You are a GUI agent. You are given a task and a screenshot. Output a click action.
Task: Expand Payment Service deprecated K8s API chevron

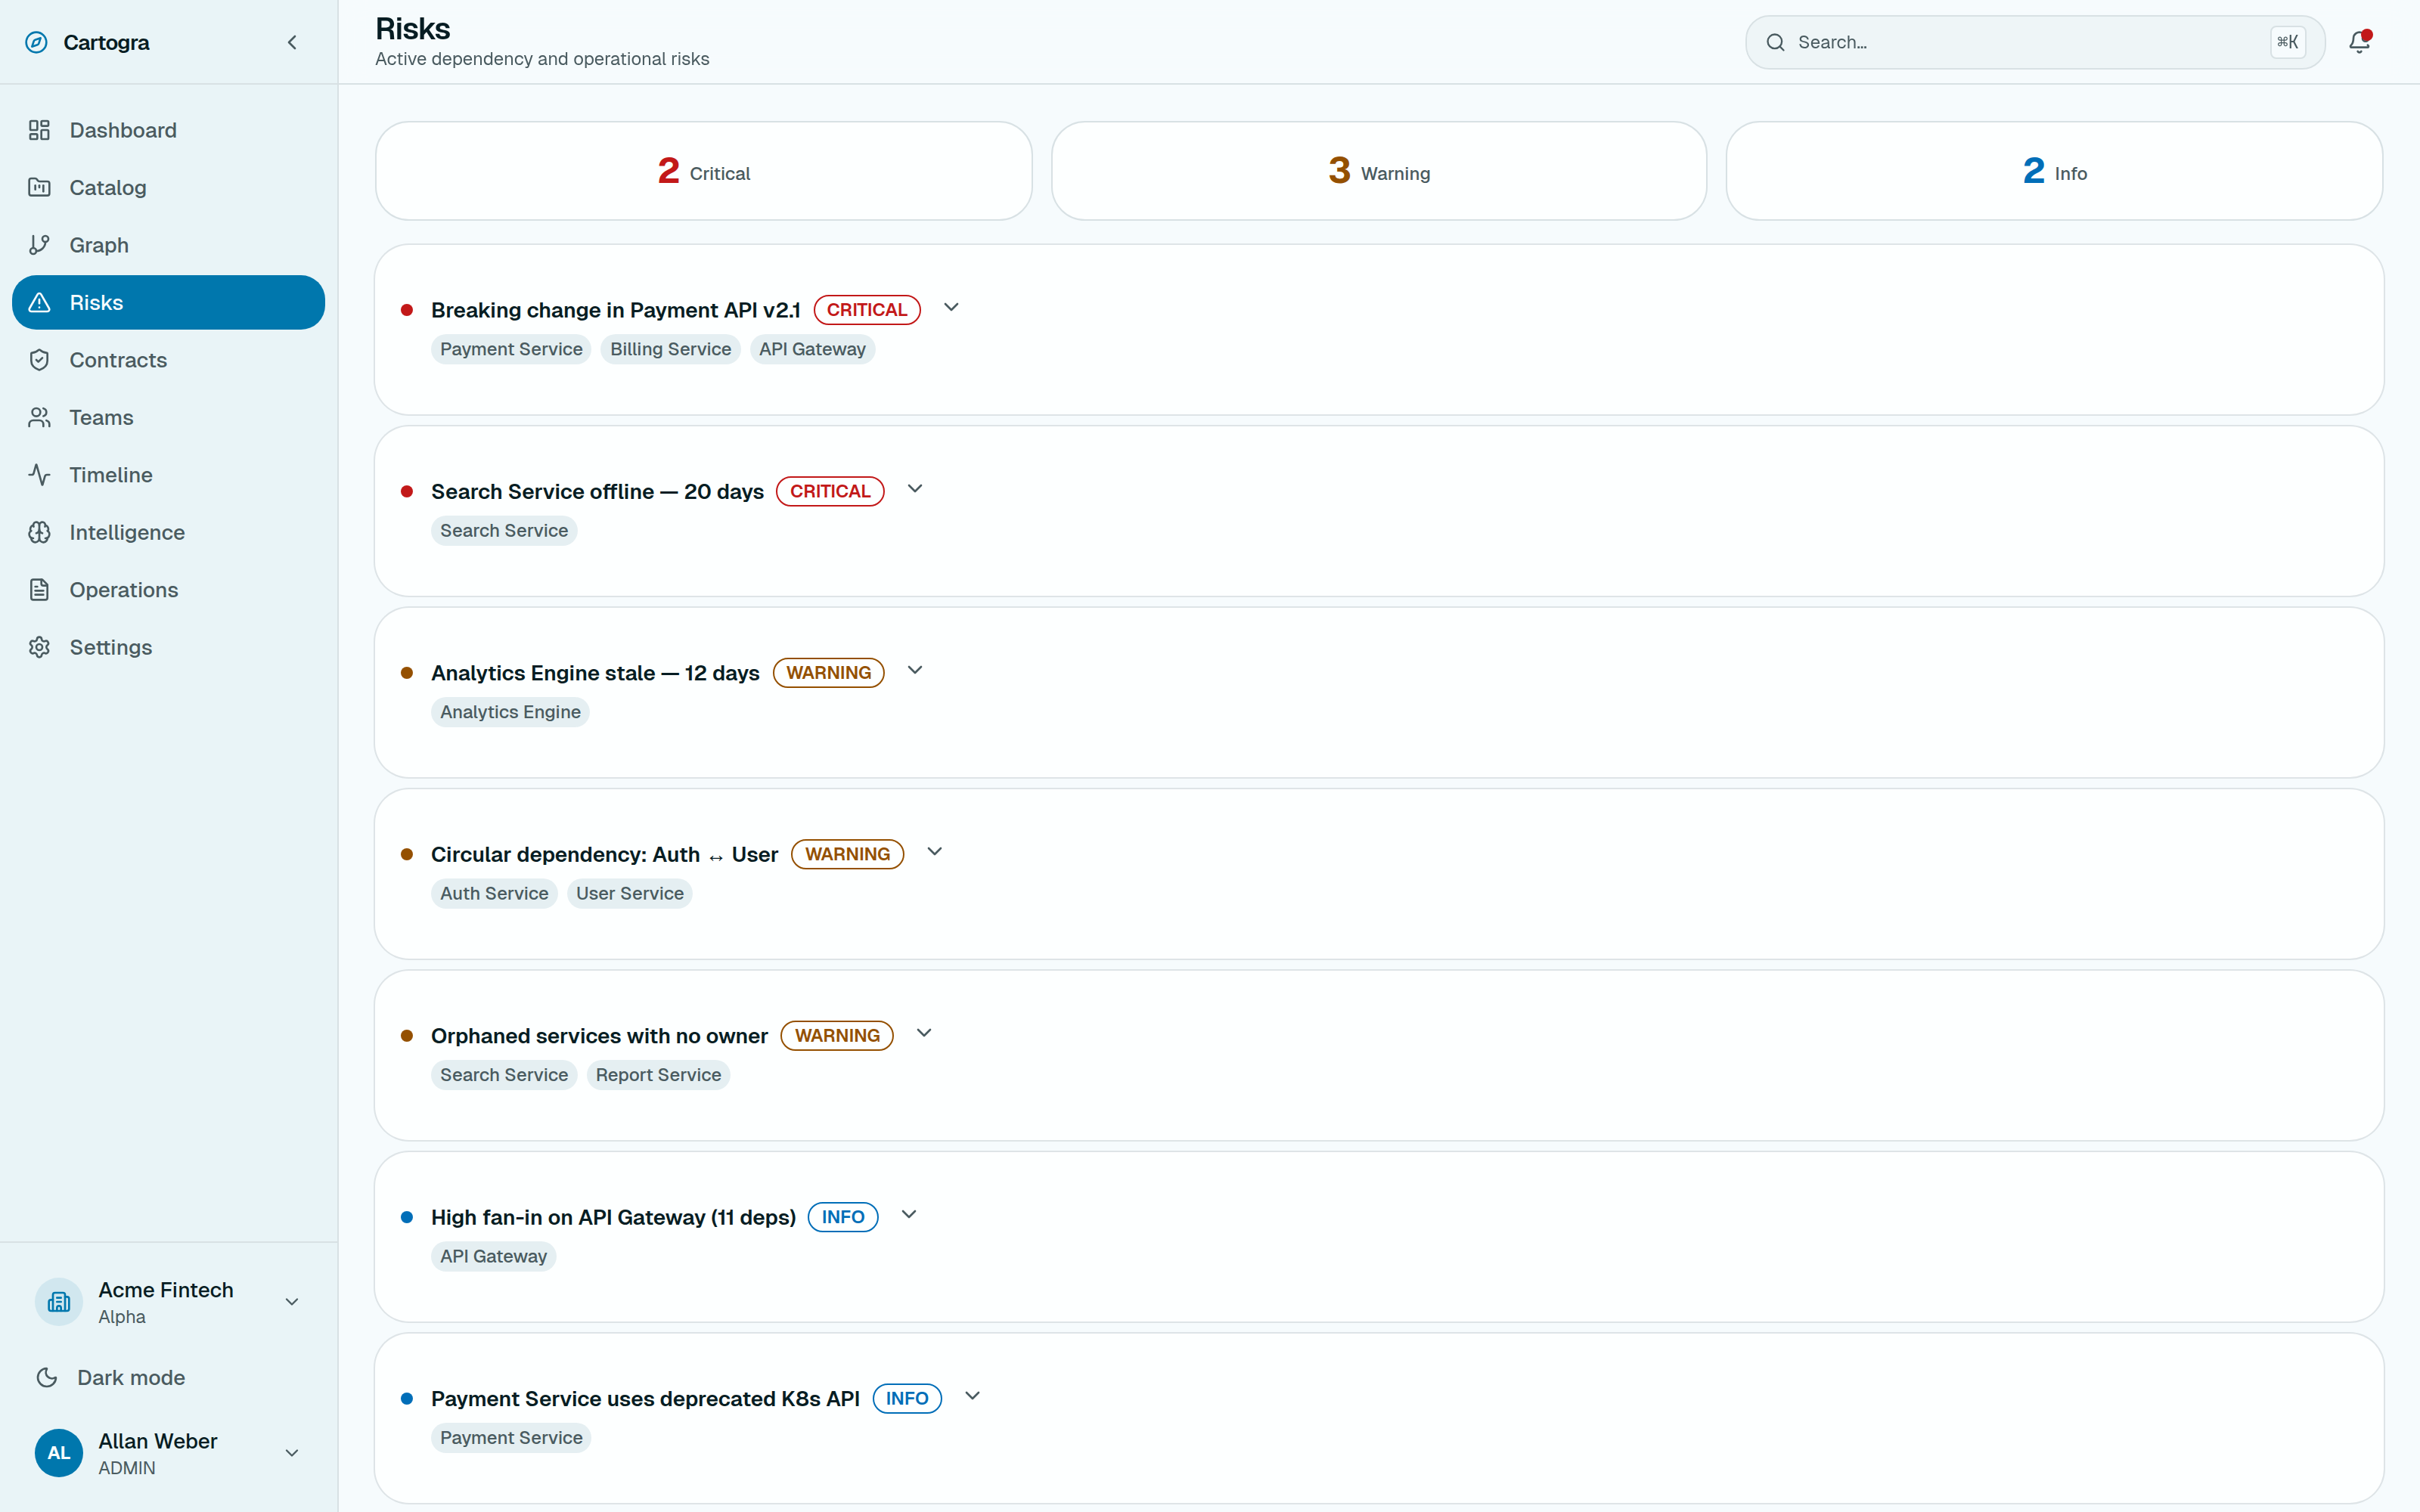click(972, 1396)
